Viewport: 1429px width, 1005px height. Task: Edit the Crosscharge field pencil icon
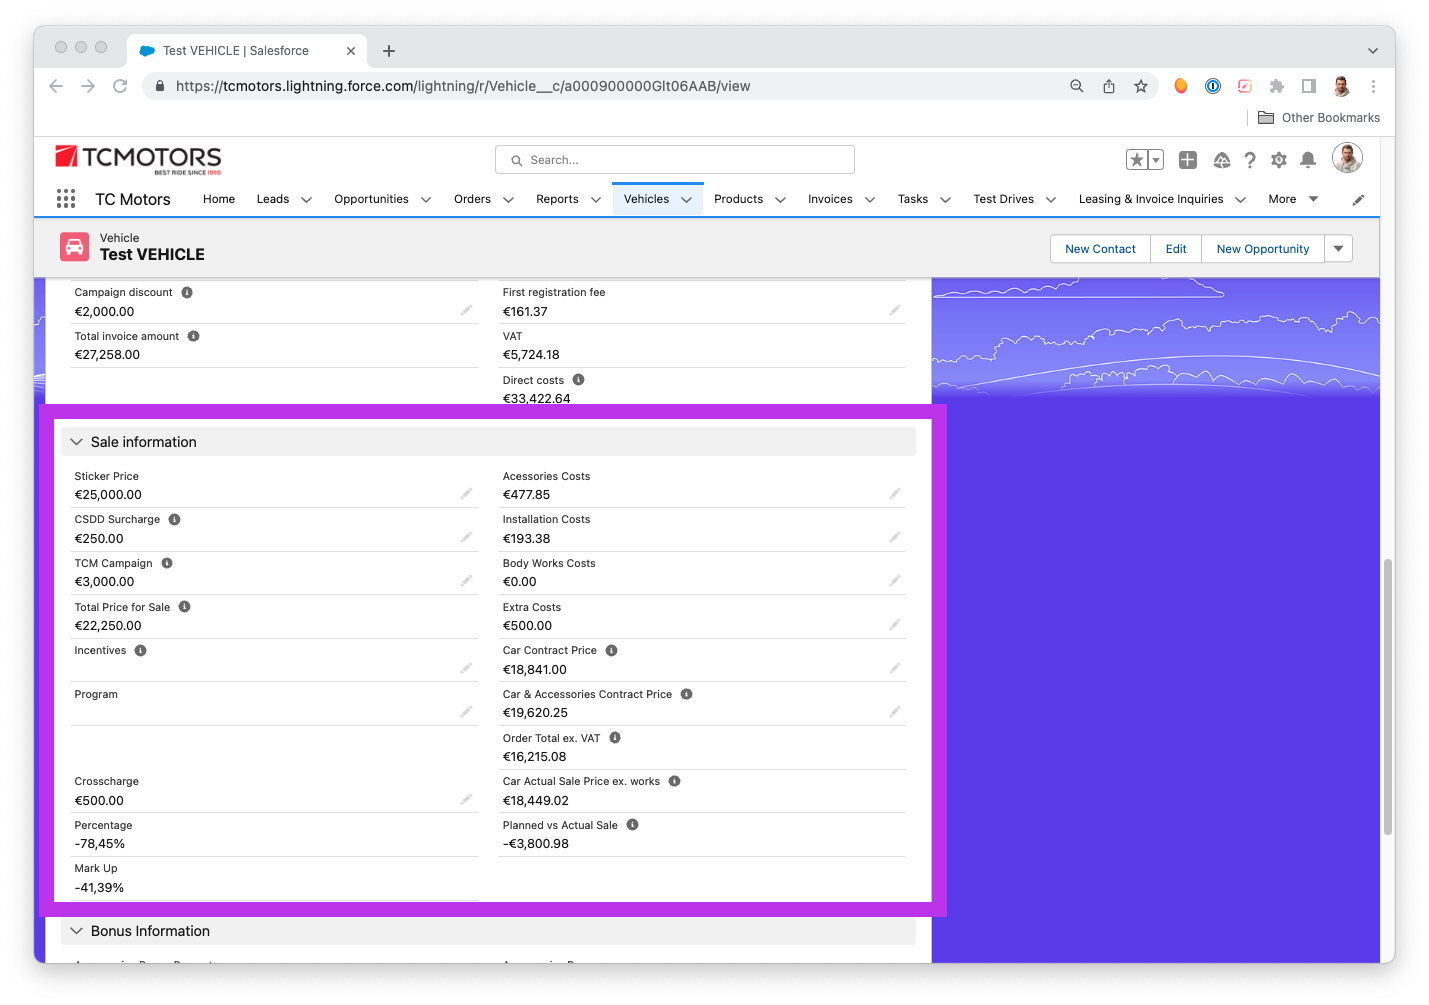click(x=466, y=799)
